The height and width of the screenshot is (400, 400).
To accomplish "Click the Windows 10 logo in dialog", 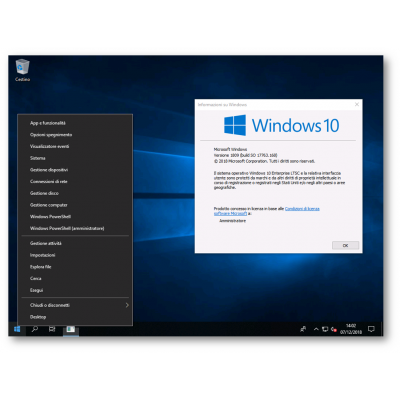I will click(x=282, y=125).
